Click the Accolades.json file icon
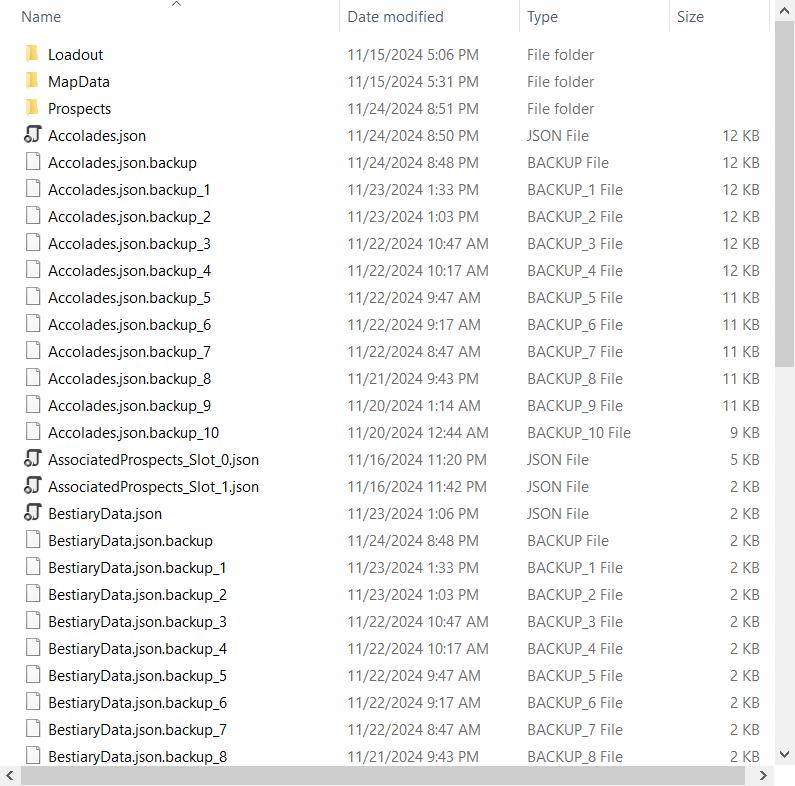 [x=32, y=134]
